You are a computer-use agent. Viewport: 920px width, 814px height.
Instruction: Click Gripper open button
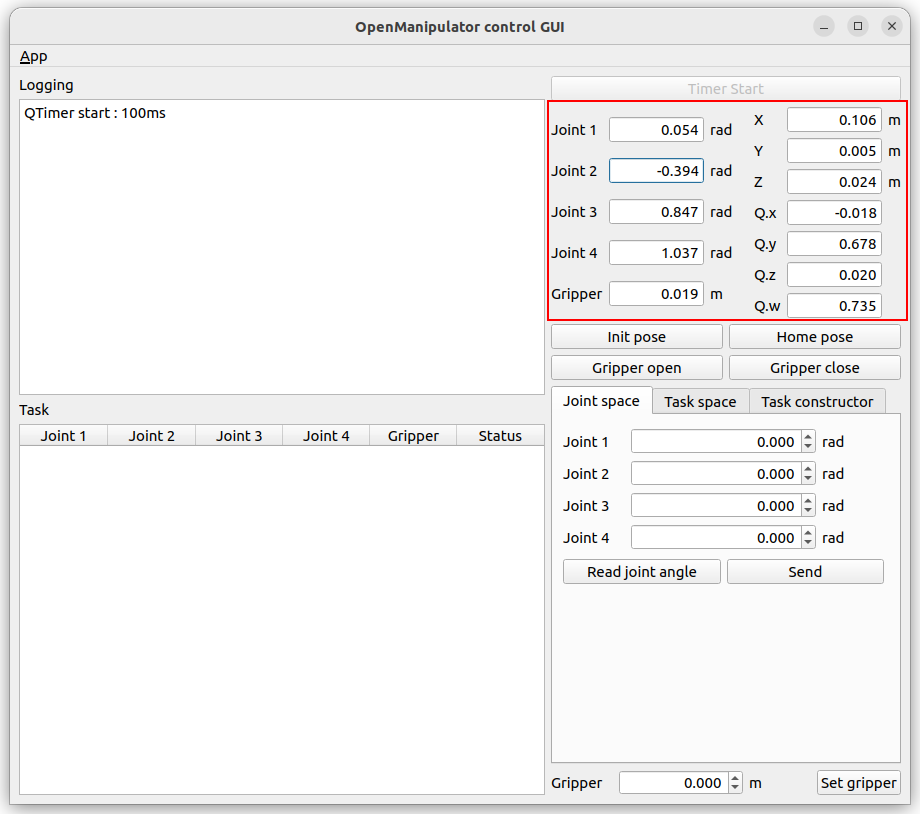636,368
